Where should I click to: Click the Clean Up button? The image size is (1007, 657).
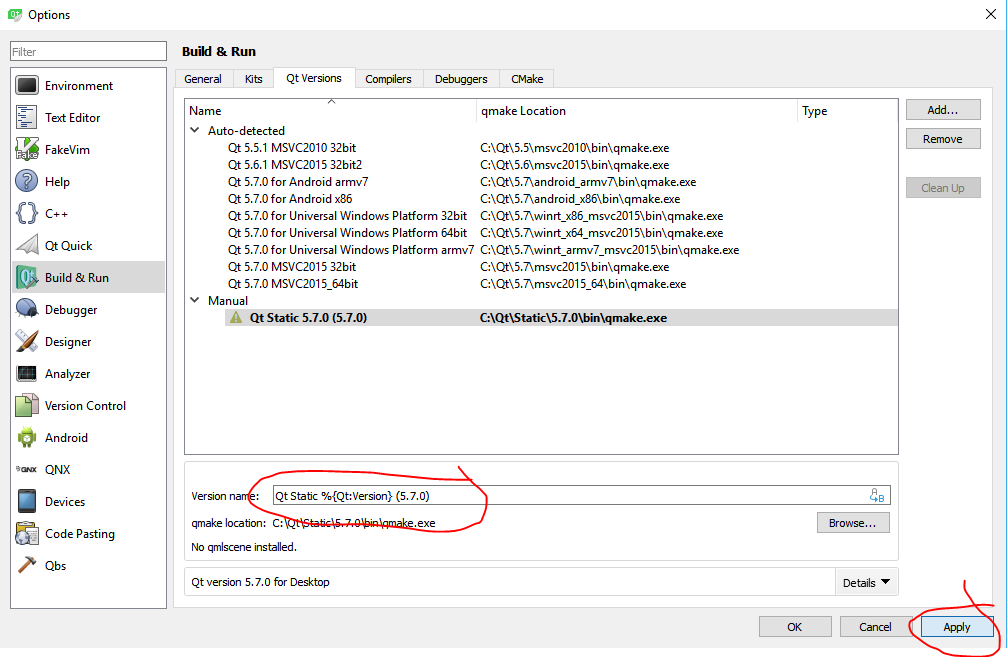tap(943, 188)
